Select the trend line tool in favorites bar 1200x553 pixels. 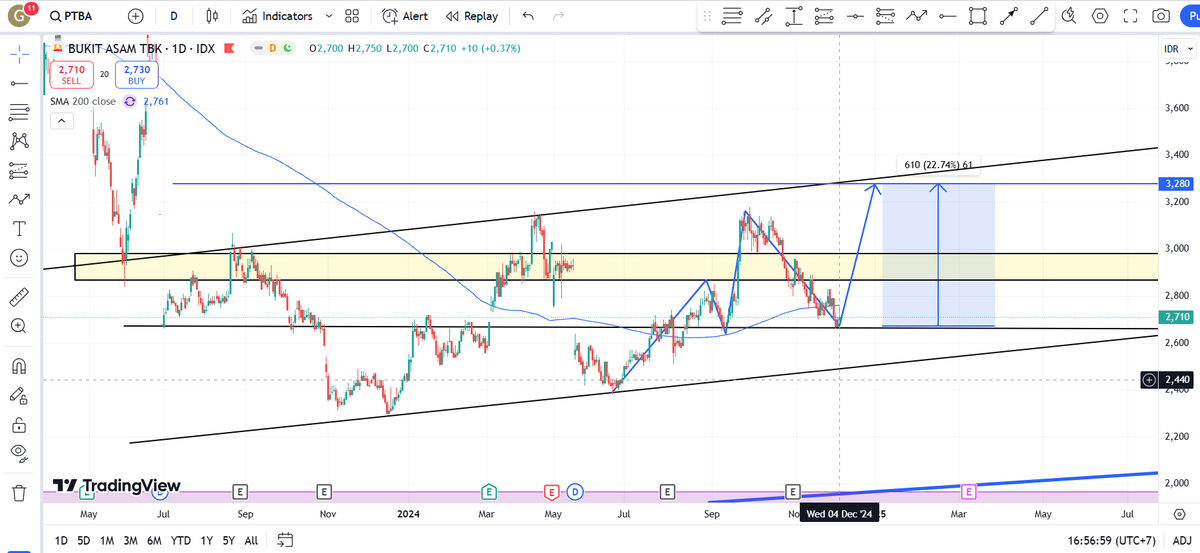tap(1040, 16)
